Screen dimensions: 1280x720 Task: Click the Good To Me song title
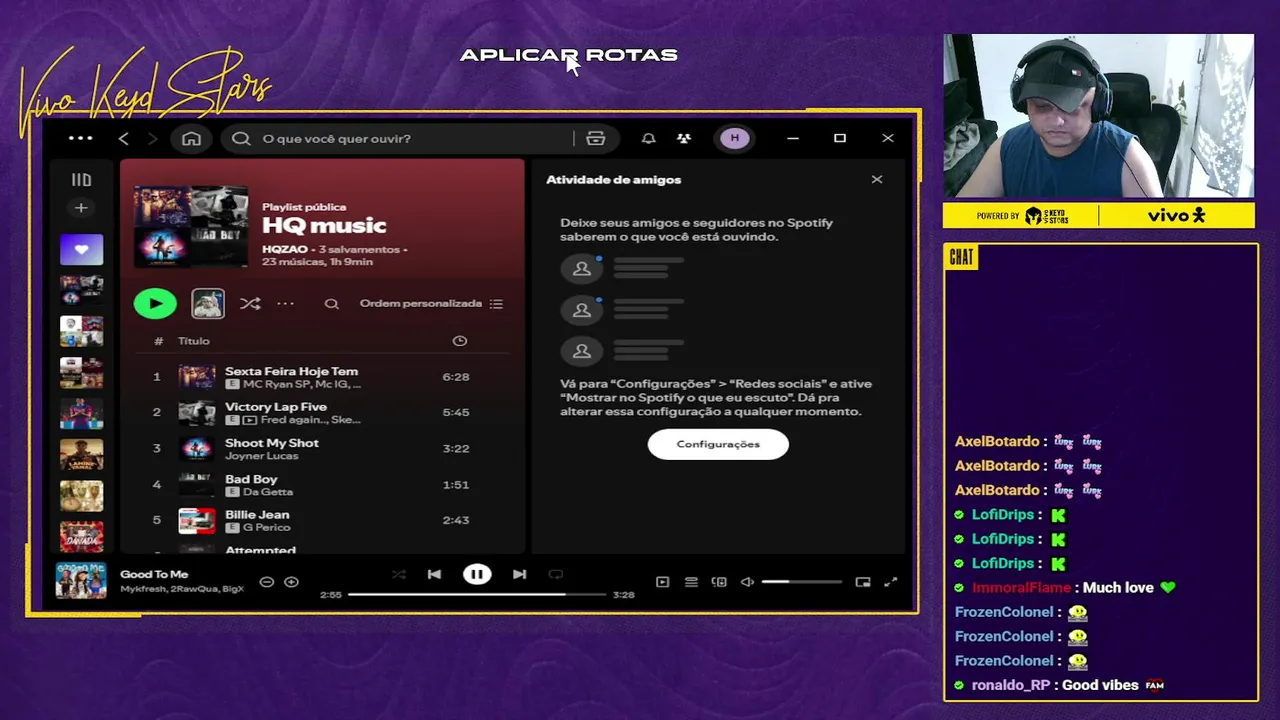tap(154, 575)
